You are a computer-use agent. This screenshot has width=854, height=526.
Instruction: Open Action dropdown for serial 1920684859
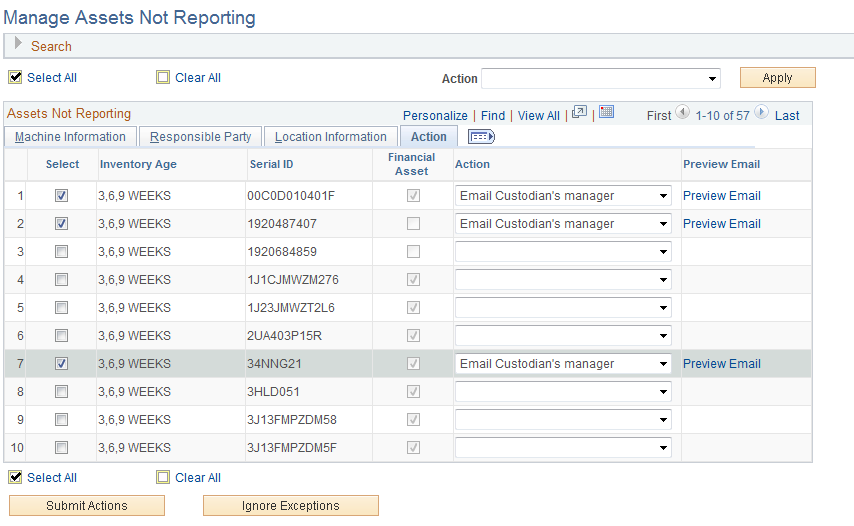pyautogui.click(x=563, y=252)
